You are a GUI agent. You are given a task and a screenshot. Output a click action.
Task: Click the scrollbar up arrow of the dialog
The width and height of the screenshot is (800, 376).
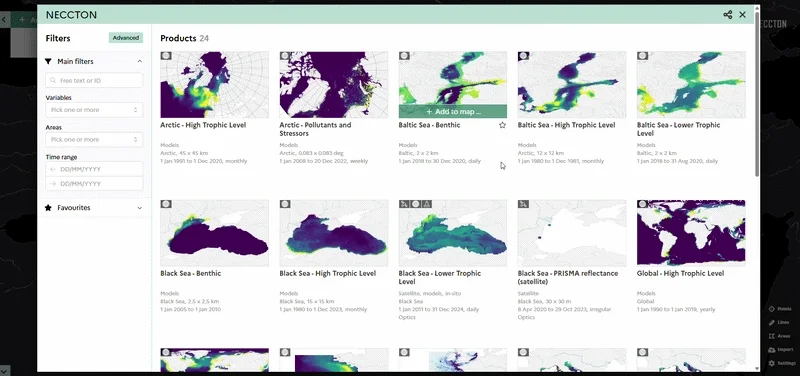click(x=757, y=8)
